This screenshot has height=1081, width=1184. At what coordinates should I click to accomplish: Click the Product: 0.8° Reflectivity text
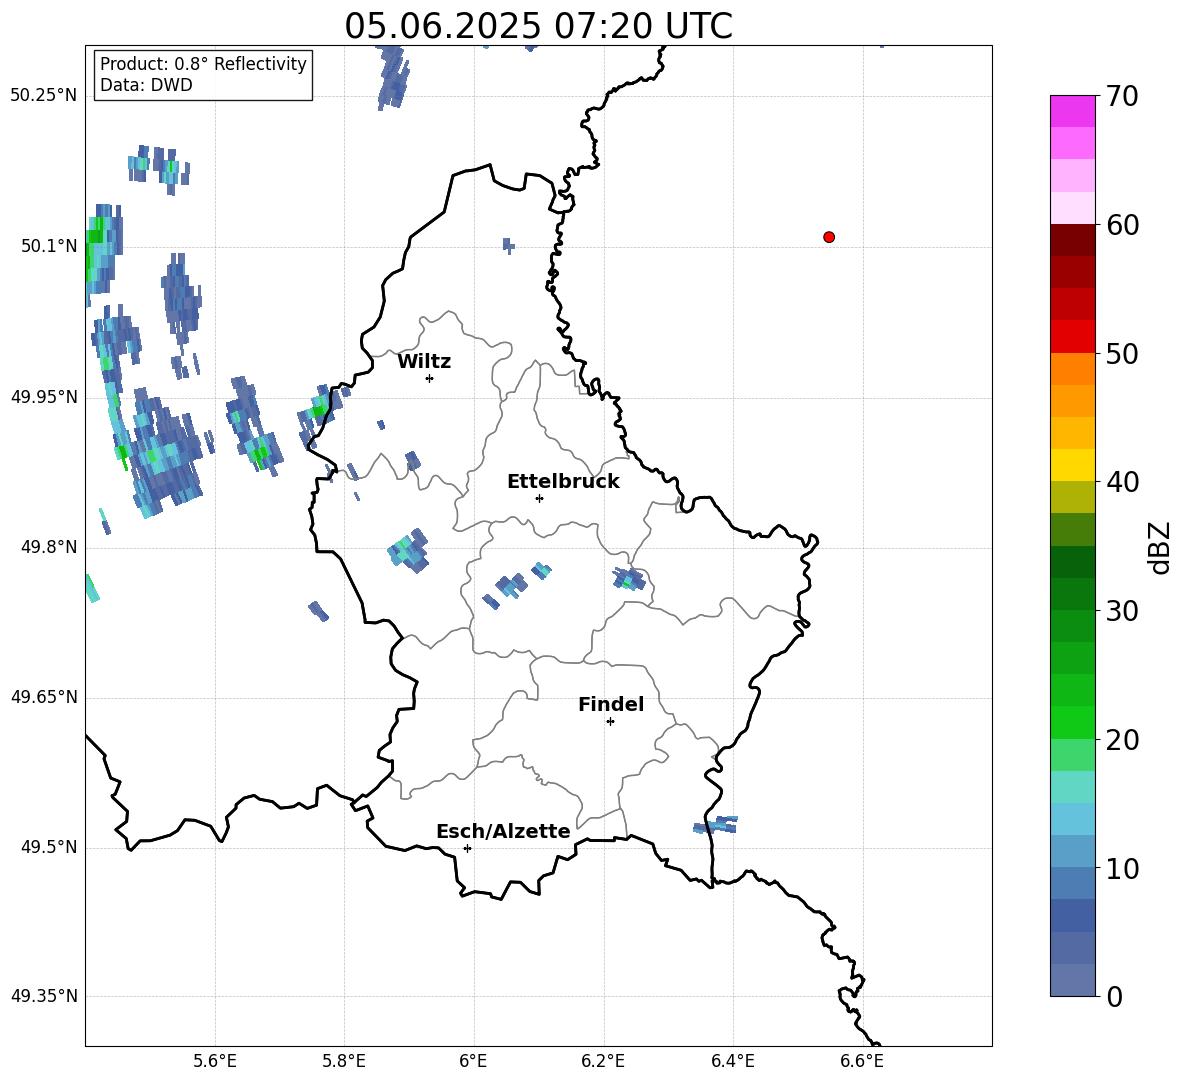coord(203,64)
